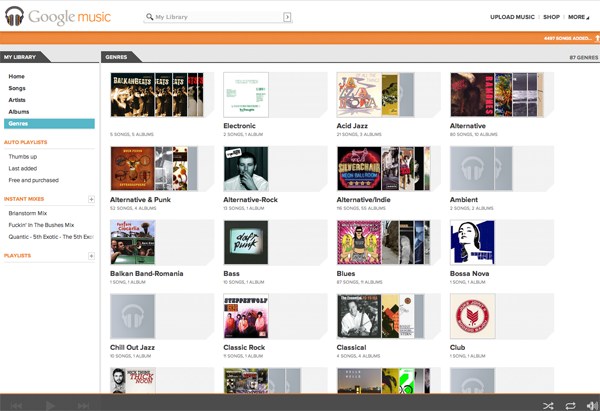Click the Classic Rock title
The height and width of the screenshot is (411, 600).
(x=244, y=347)
